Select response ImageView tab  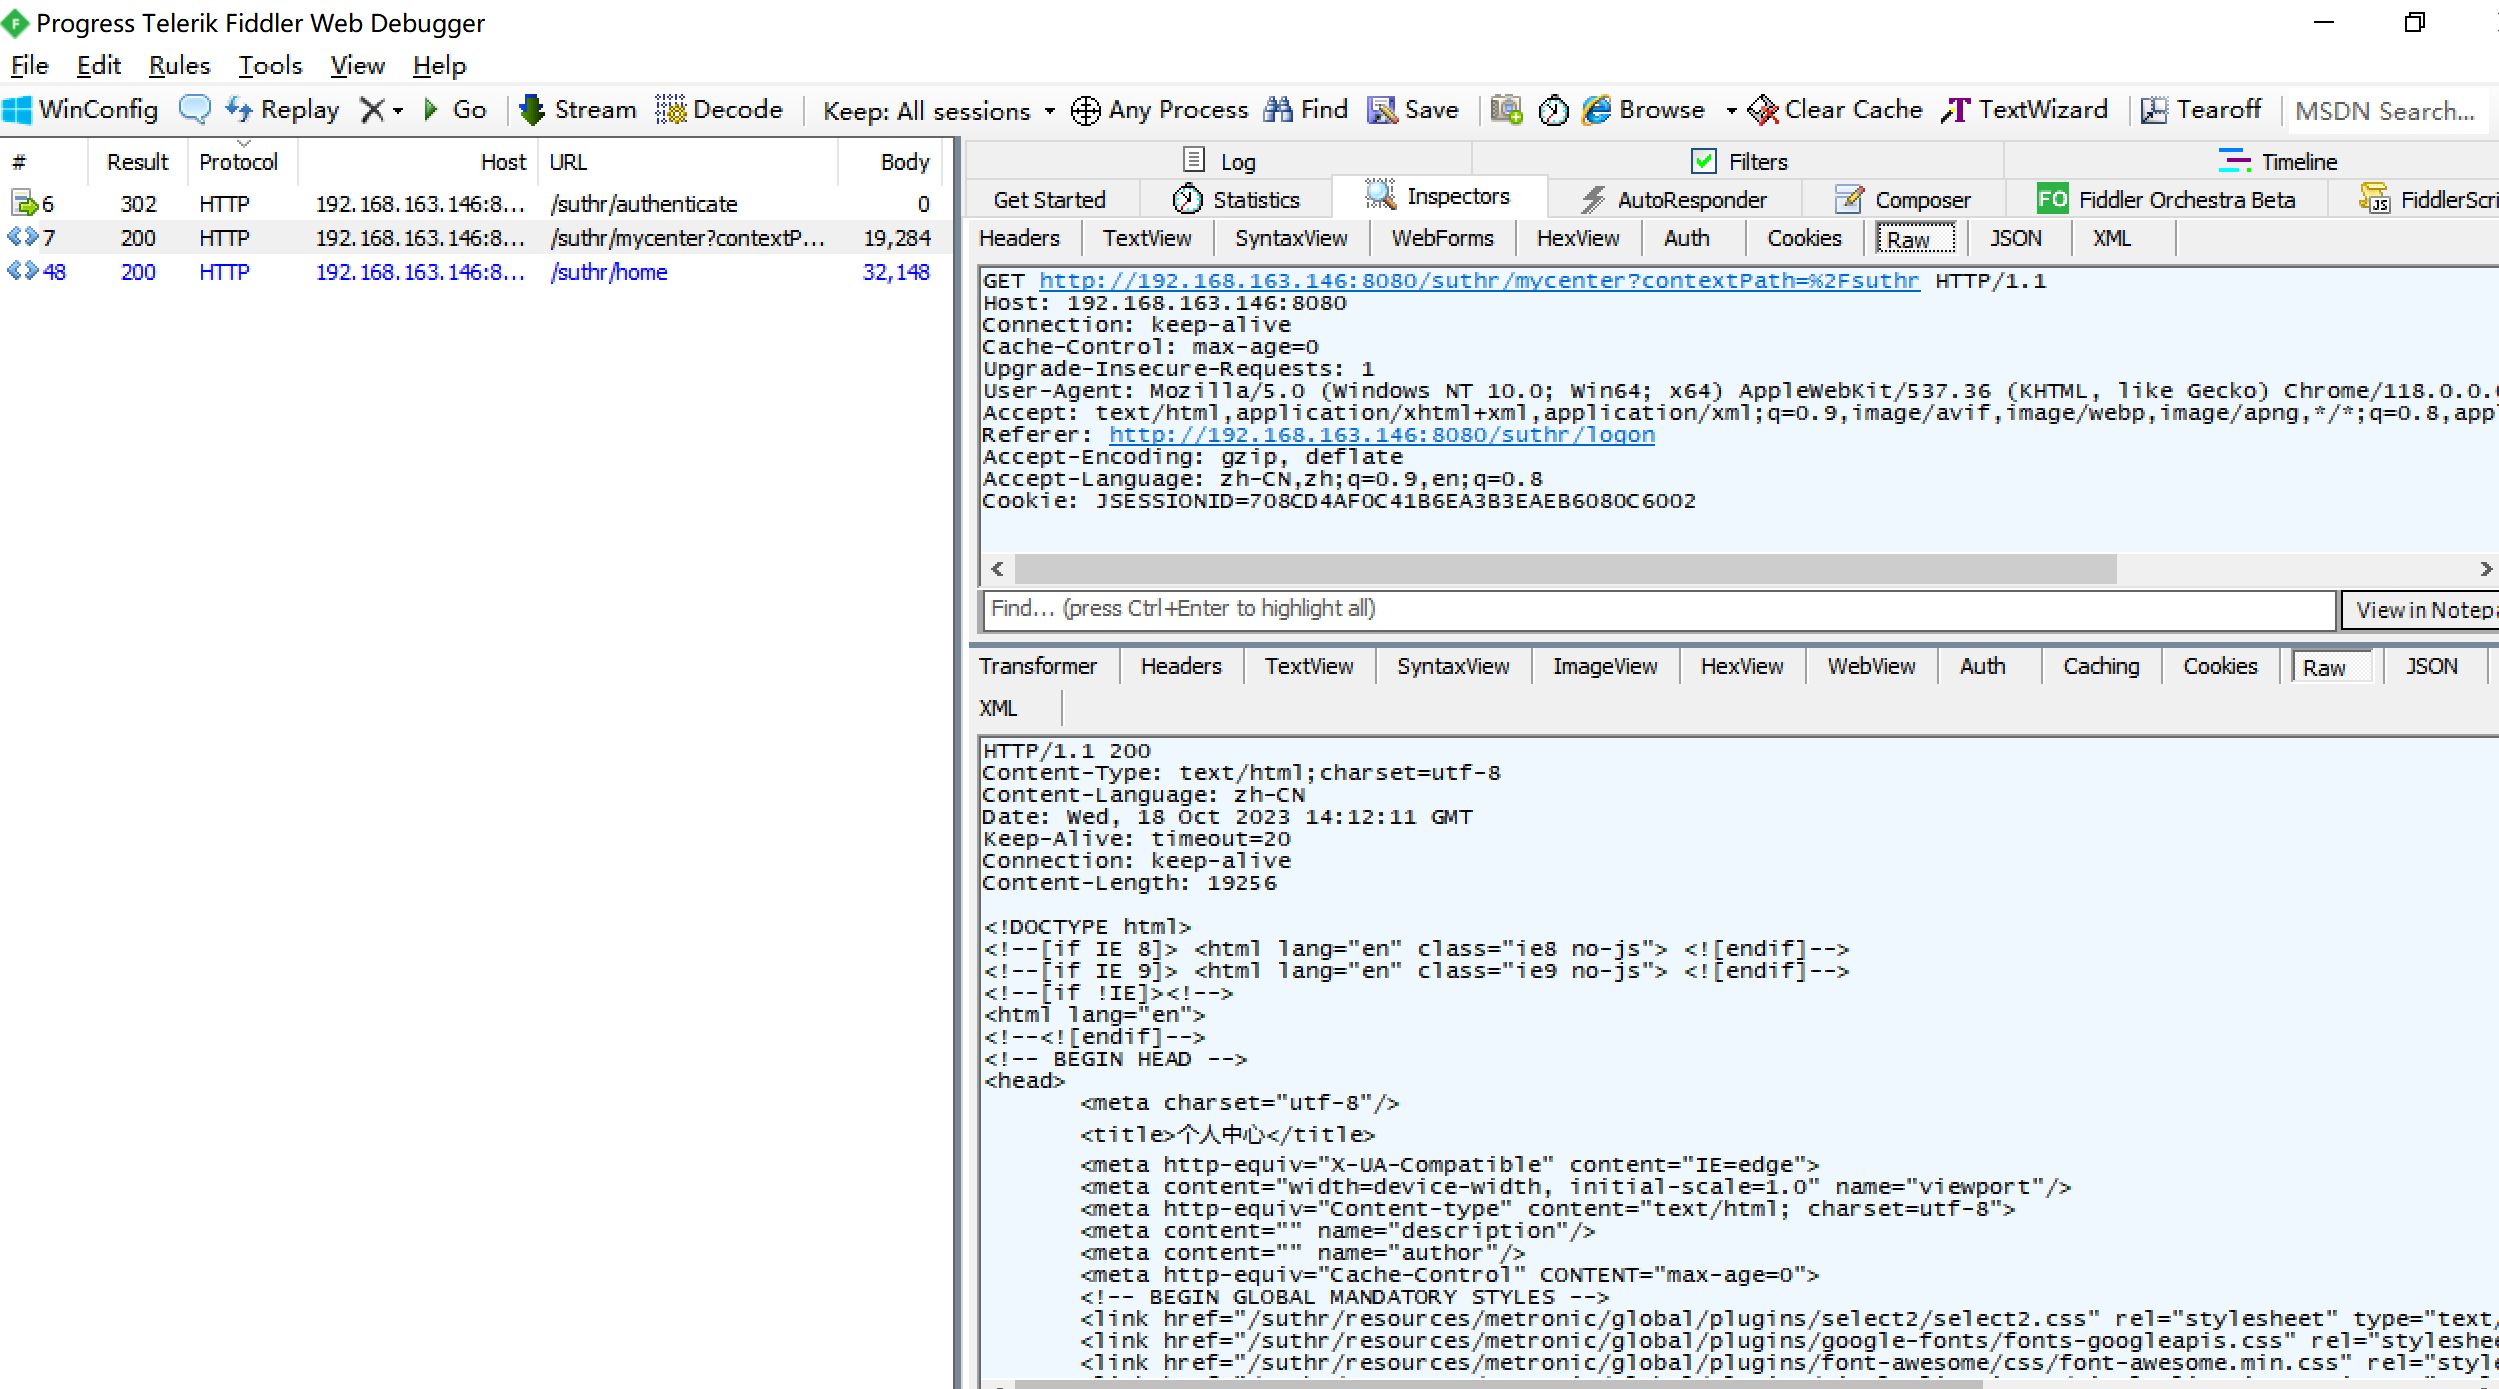pyautogui.click(x=1604, y=667)
